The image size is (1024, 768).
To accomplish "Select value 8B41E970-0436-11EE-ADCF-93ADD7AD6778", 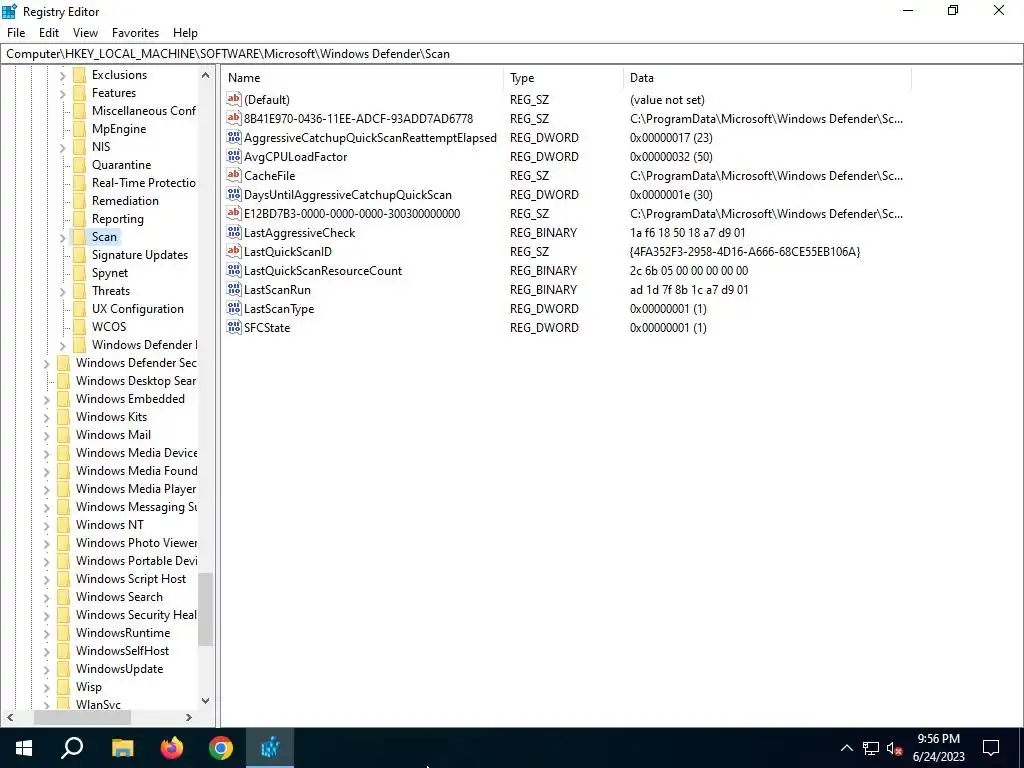I will [359, 118].
